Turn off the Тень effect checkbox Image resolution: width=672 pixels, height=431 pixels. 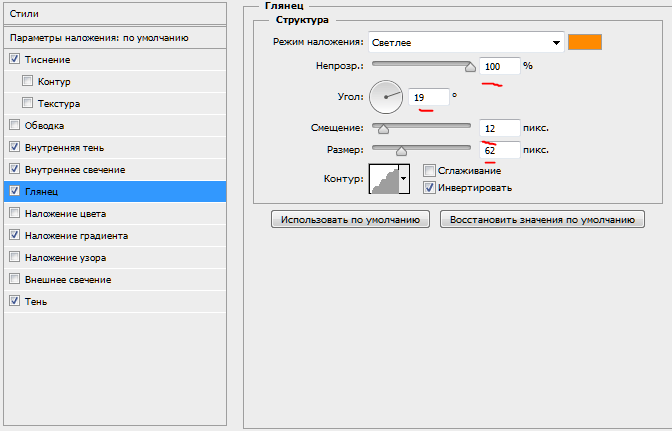(14, 301)
